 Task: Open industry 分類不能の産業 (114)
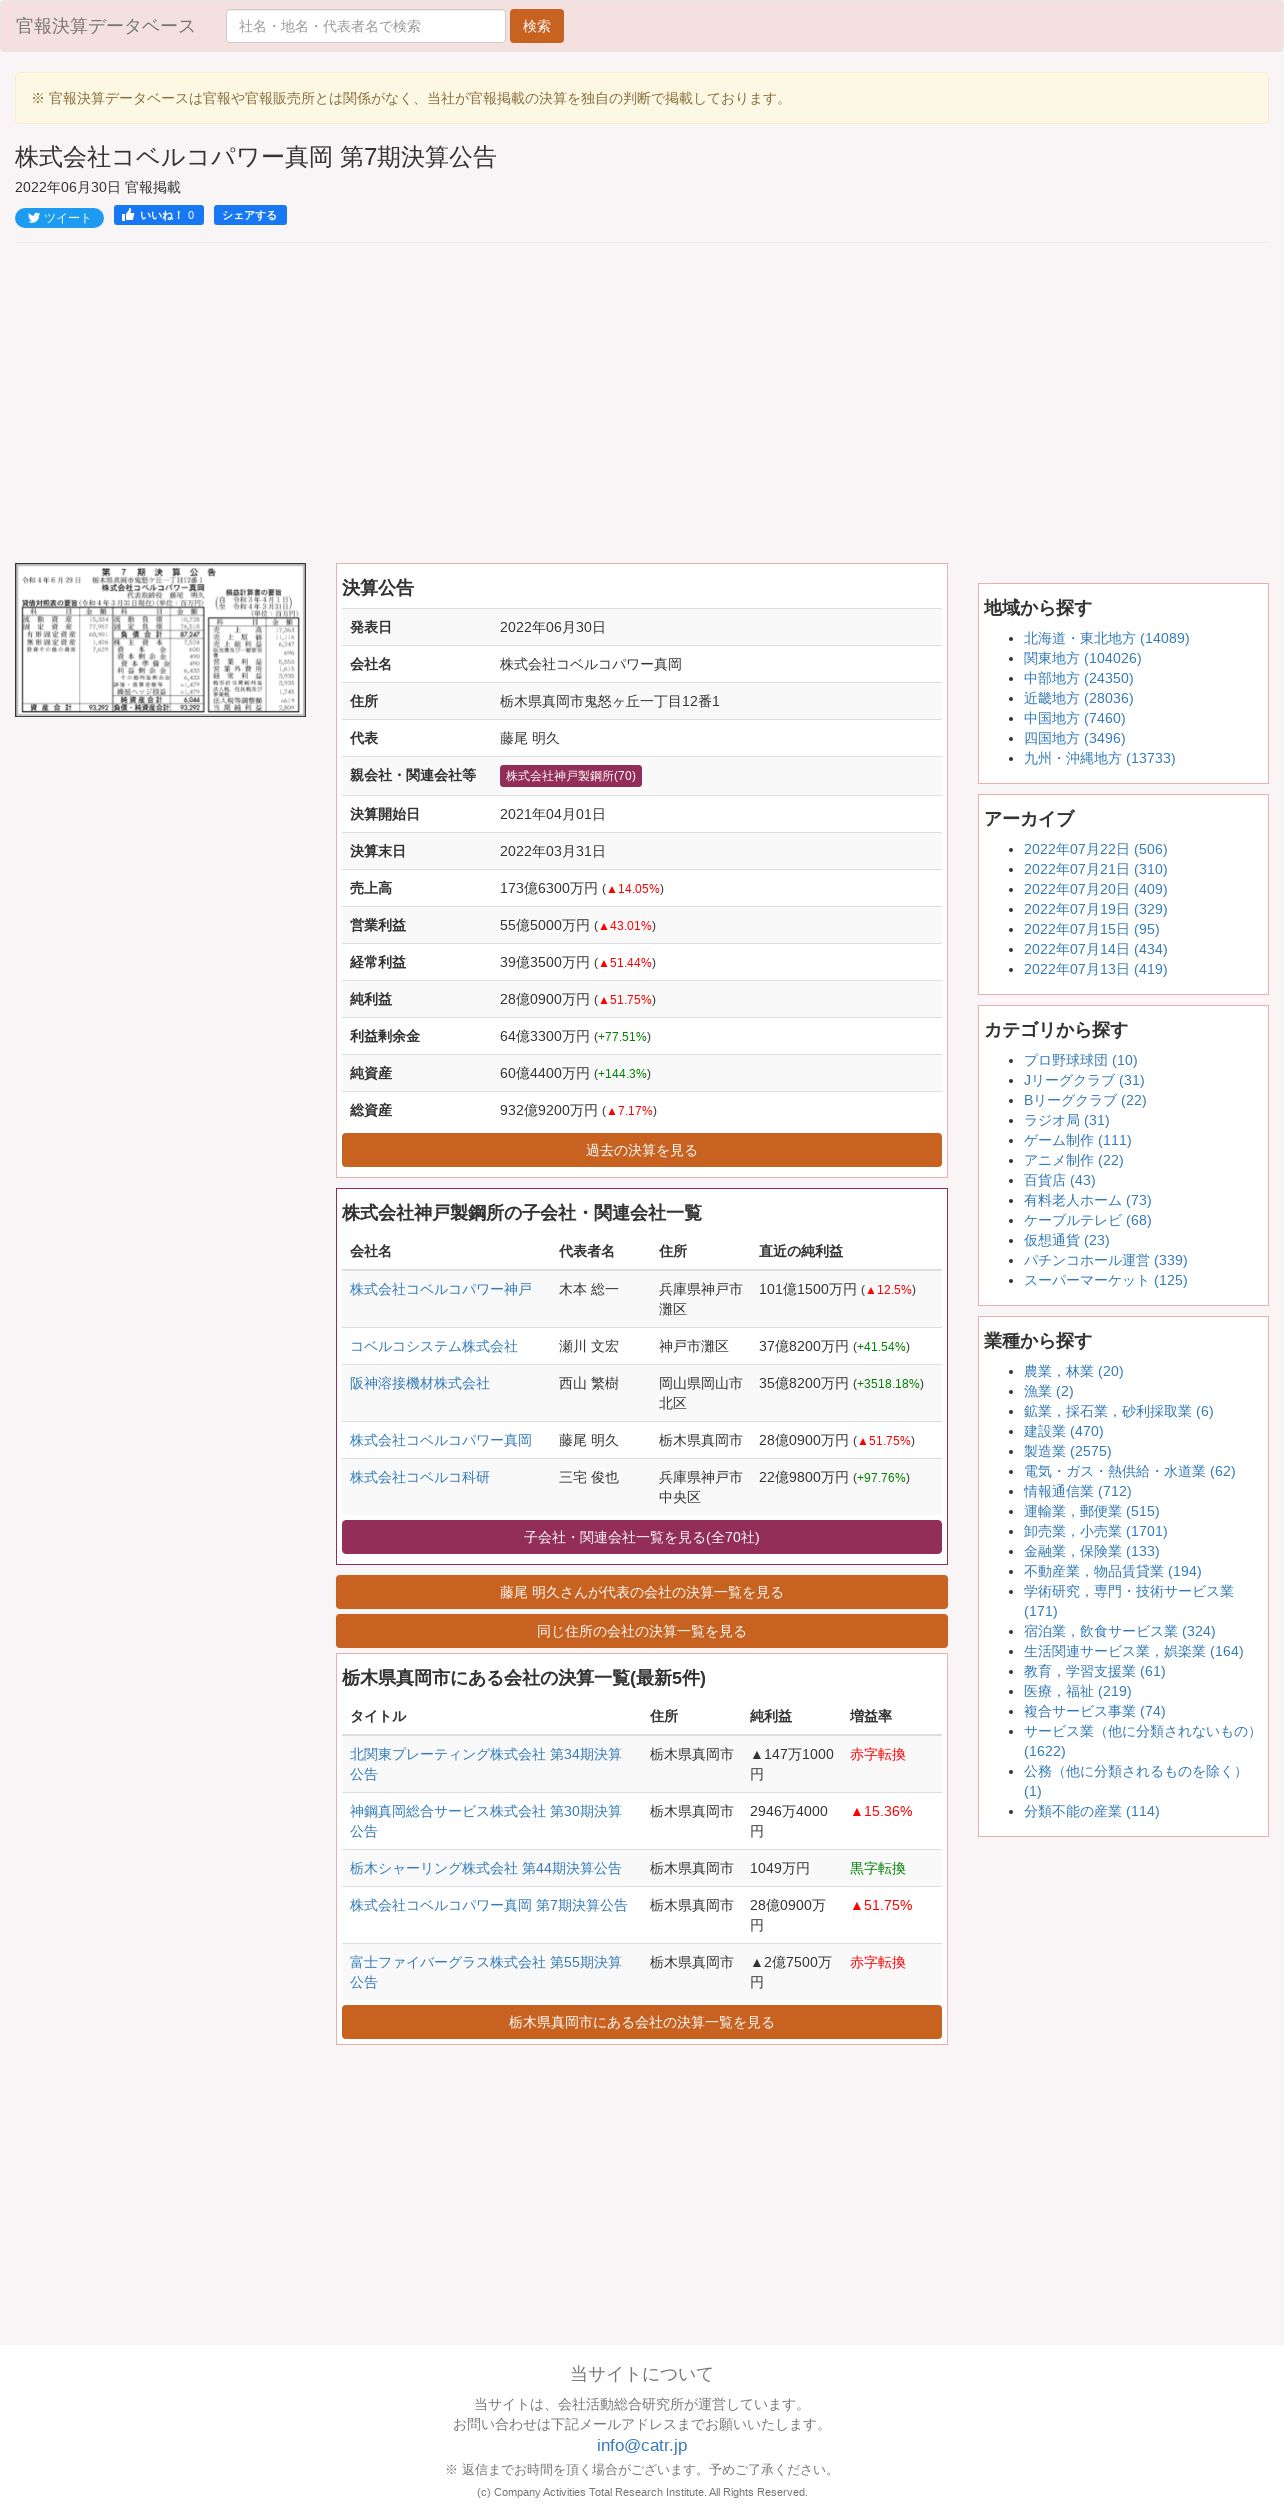click(1091, 1811)
